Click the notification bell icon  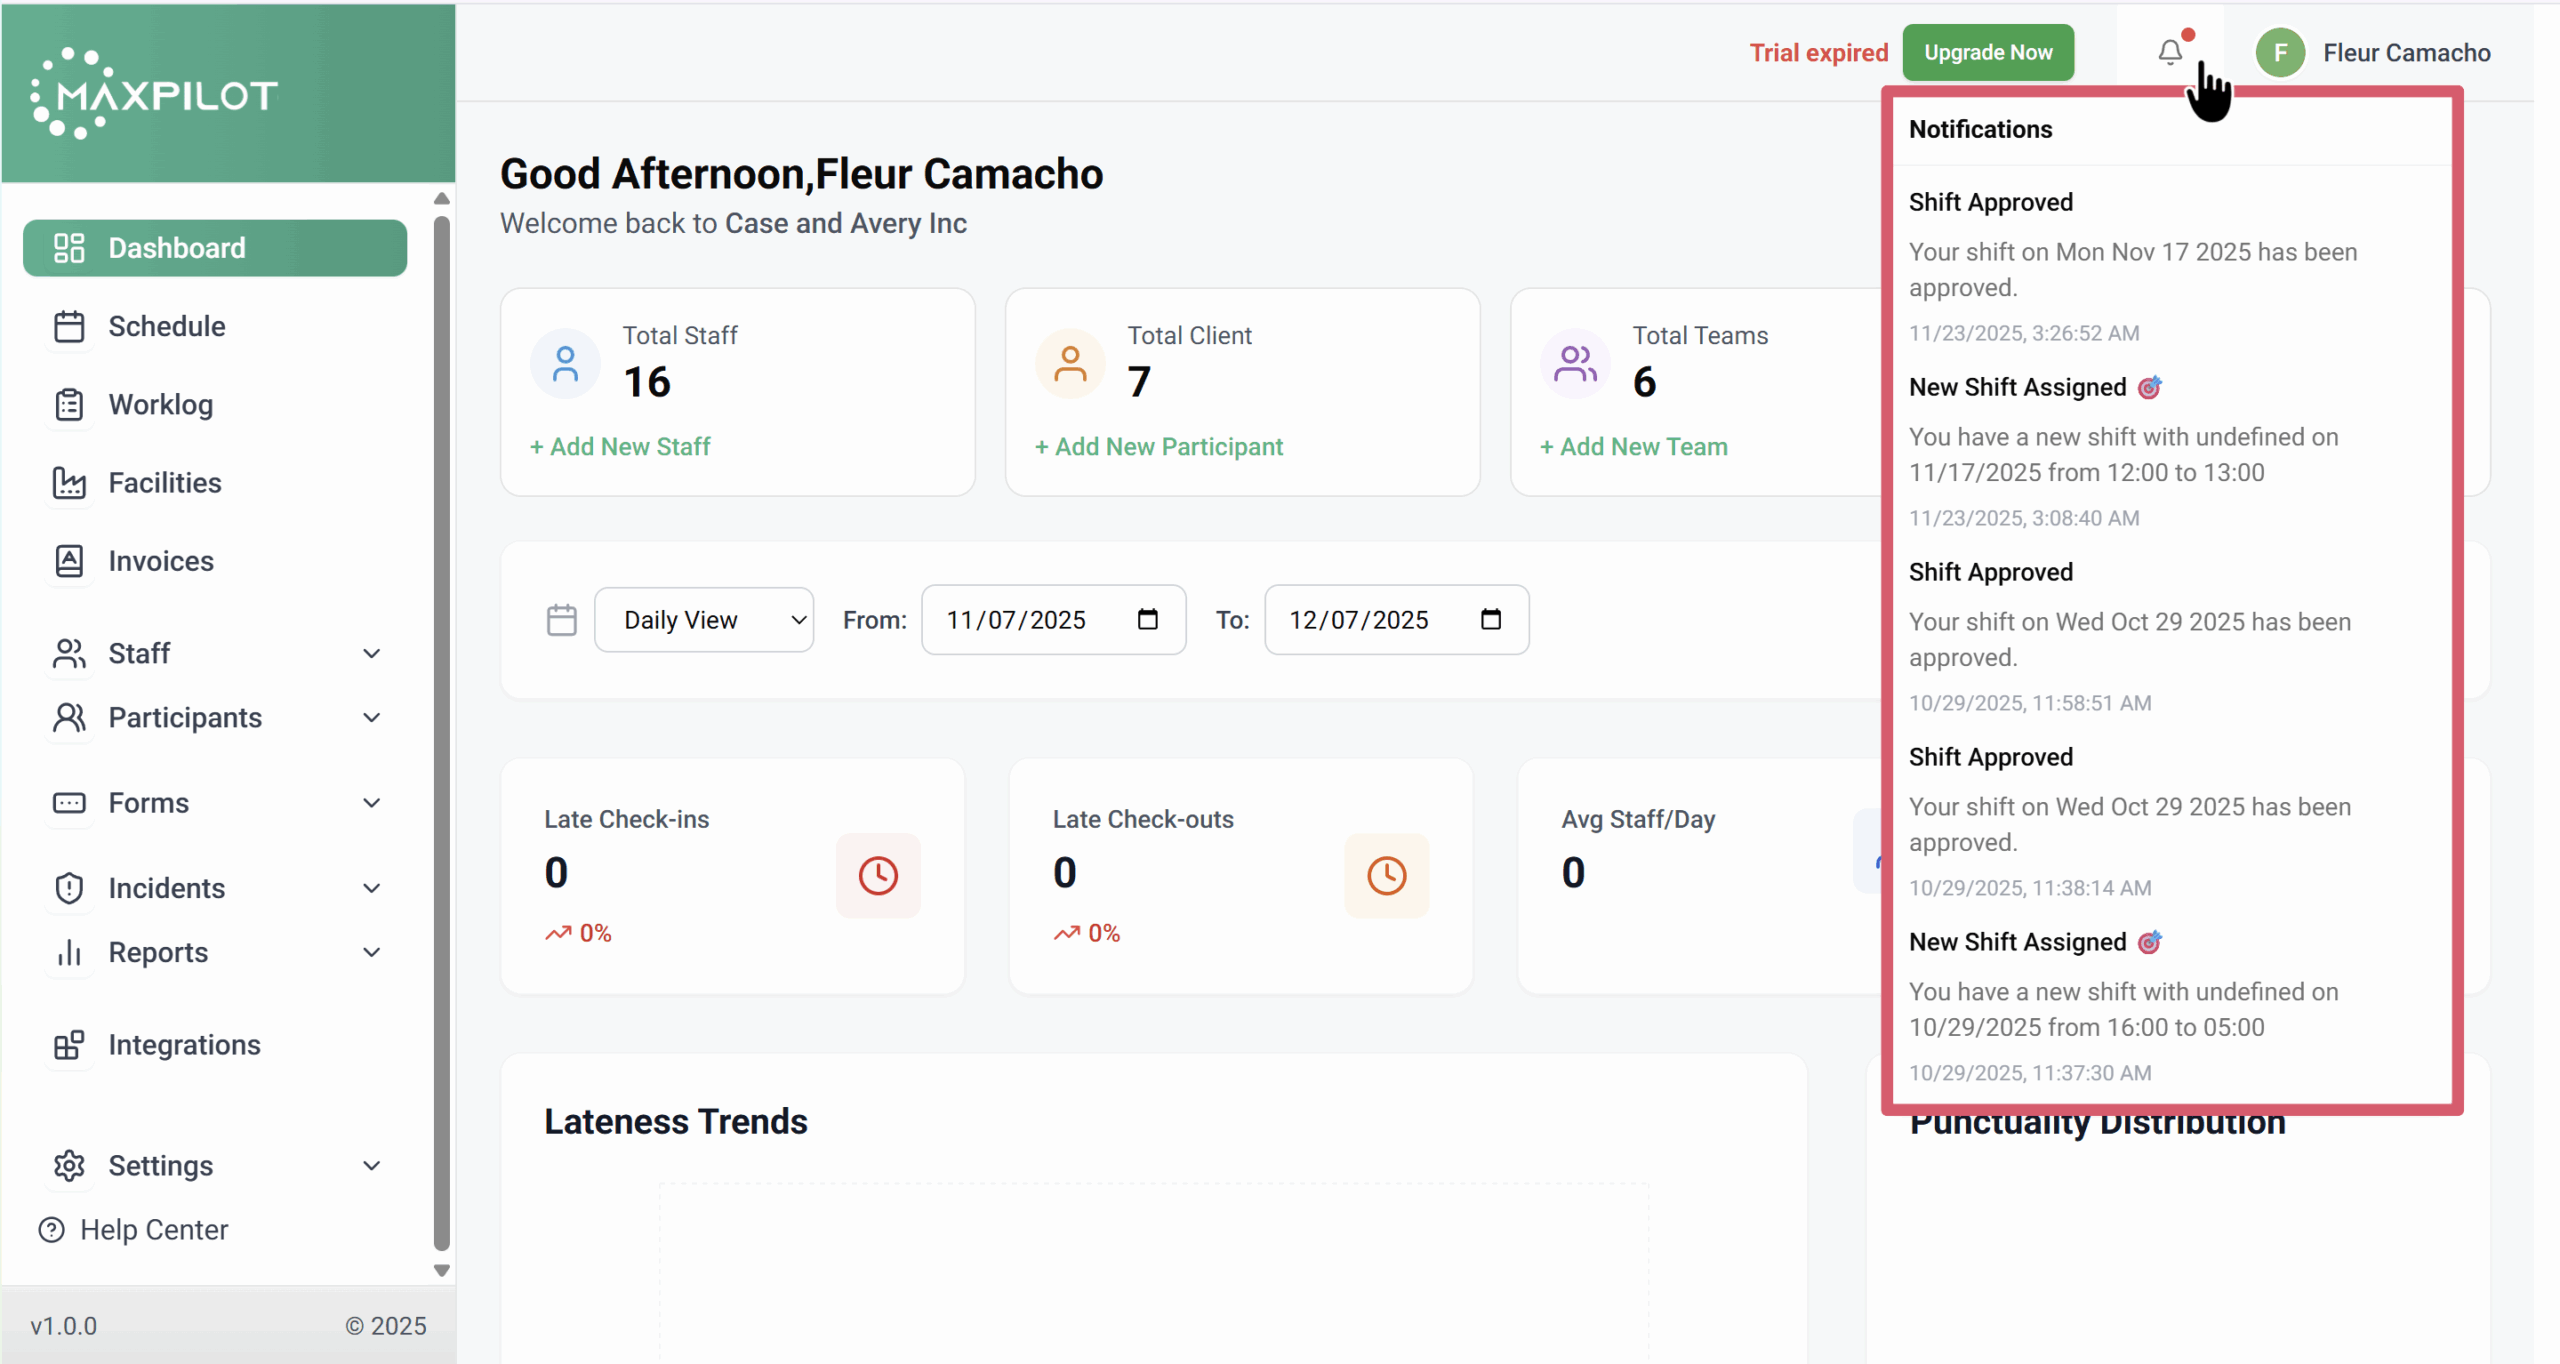point(2169,52)
